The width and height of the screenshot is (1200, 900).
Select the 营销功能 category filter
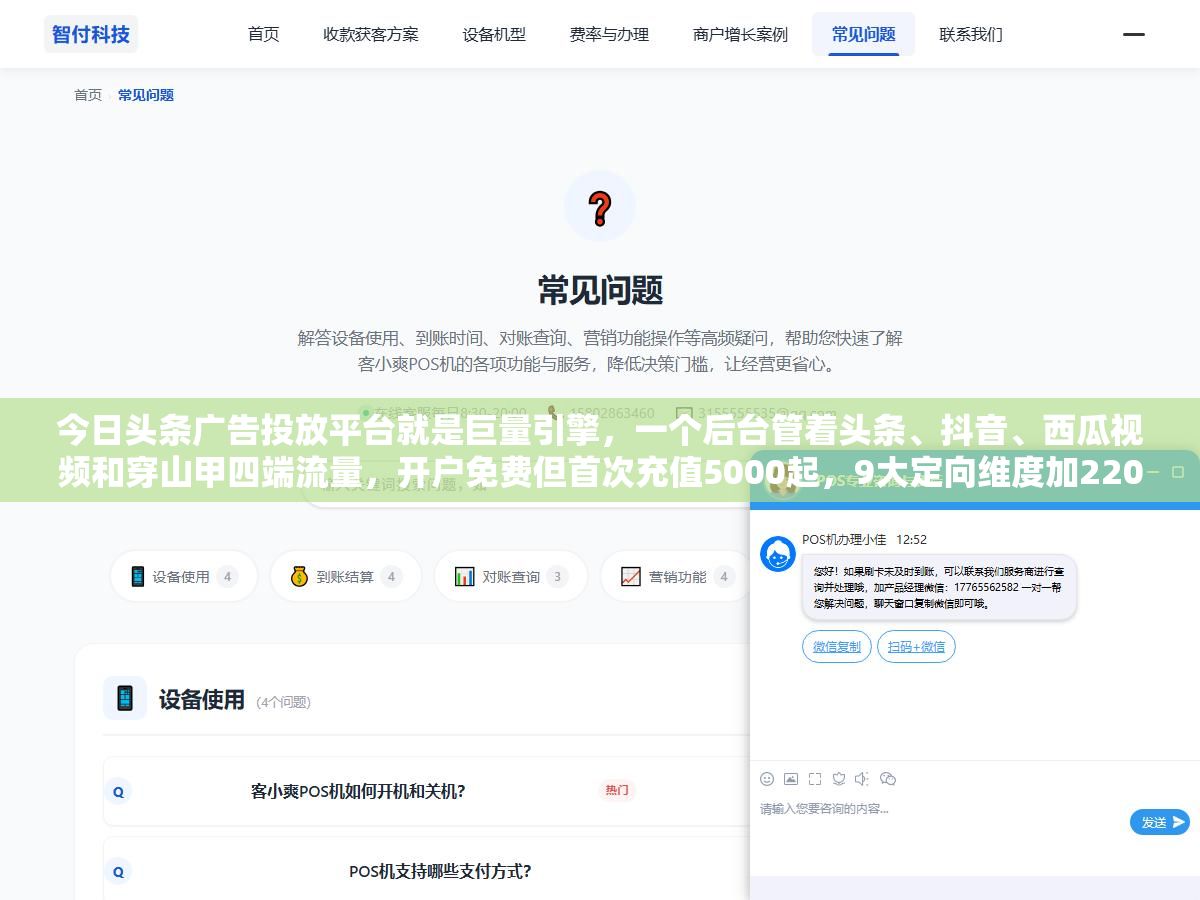point(677,576)
